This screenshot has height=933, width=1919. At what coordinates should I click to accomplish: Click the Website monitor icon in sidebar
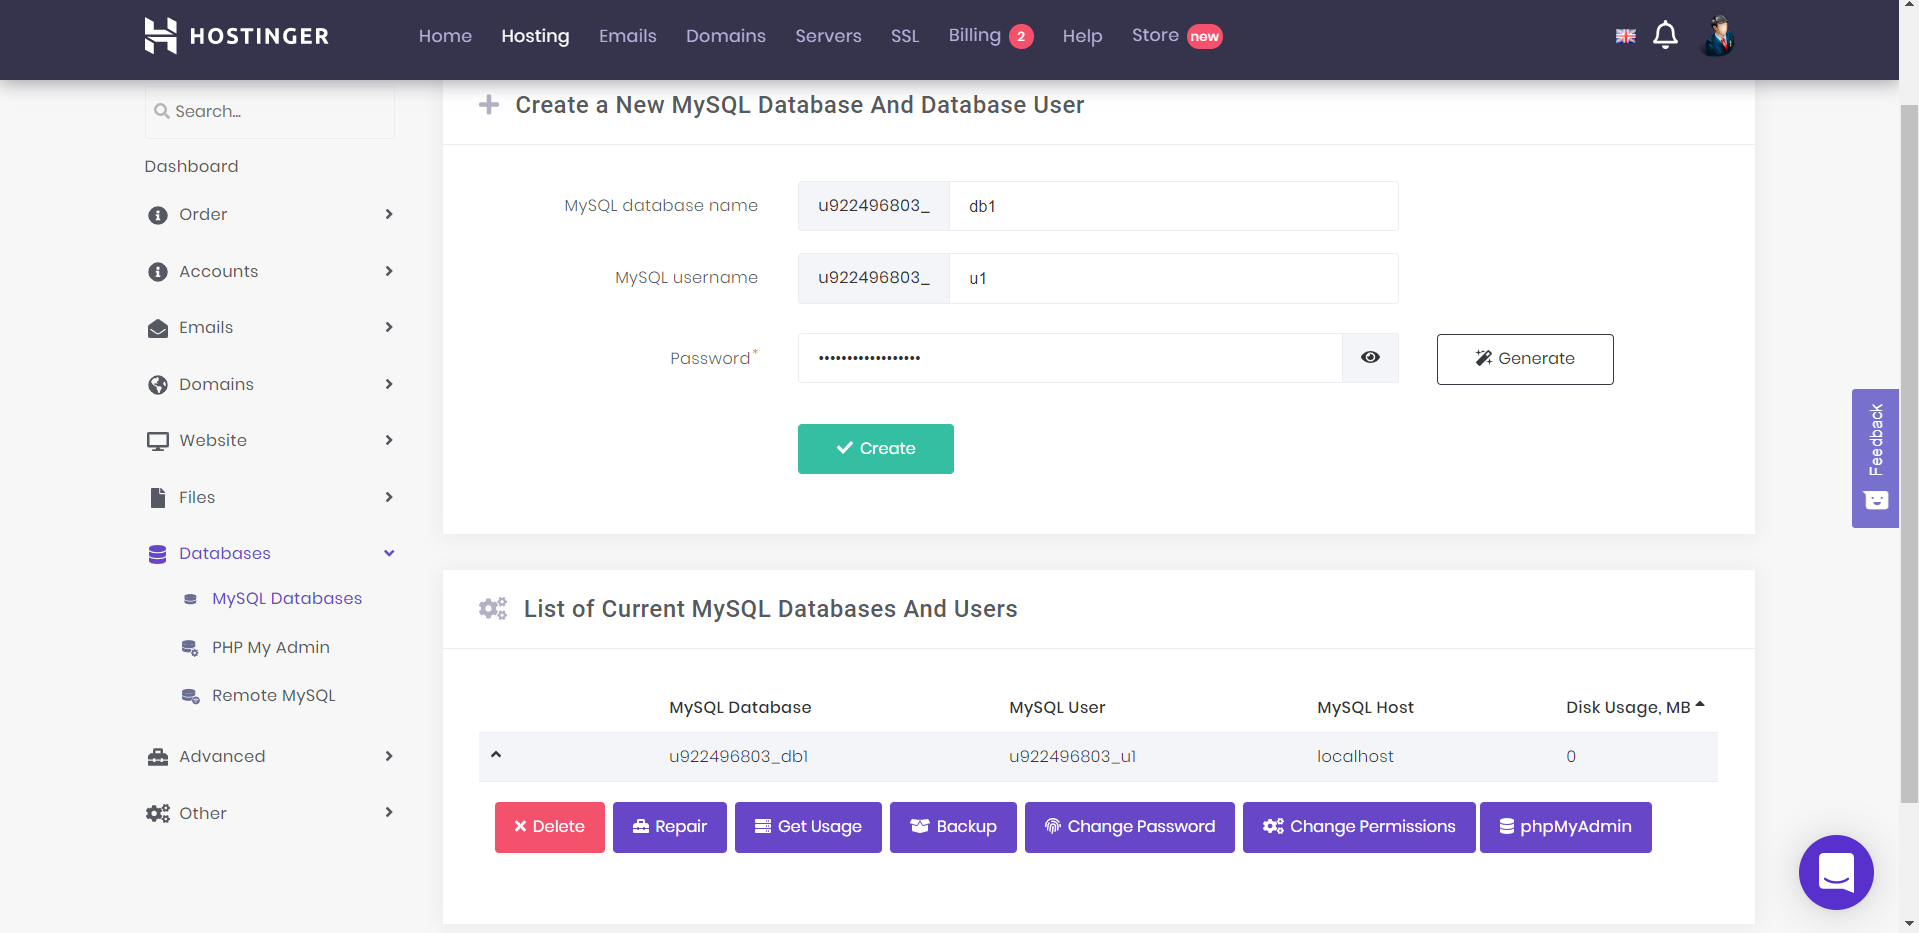158,441
